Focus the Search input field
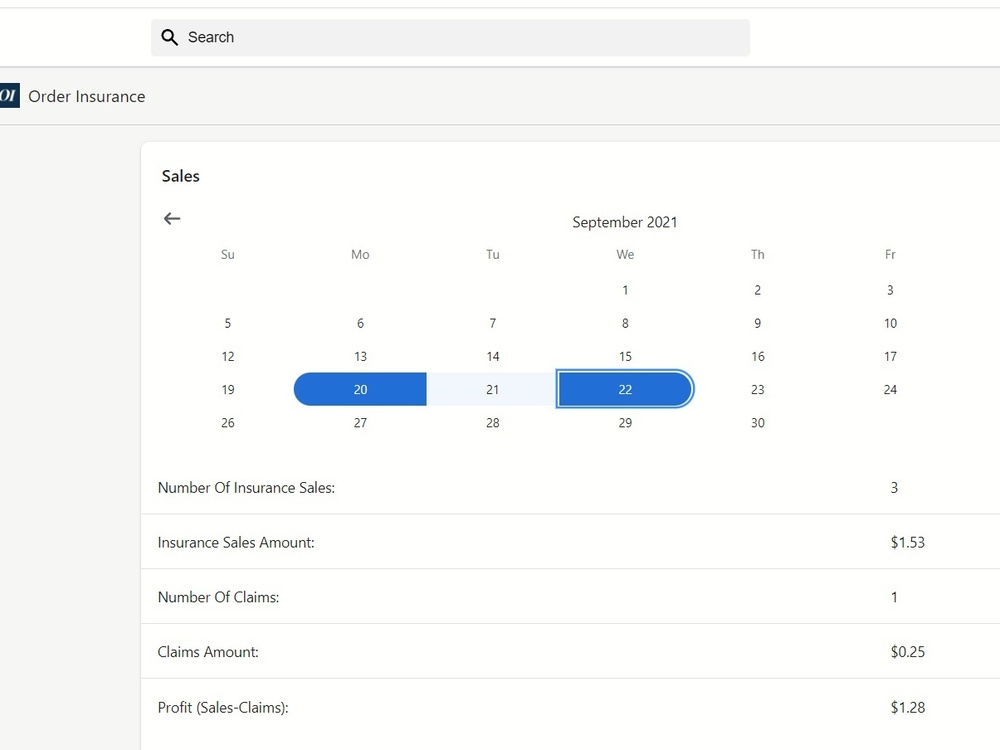This screenshot has height=750, width=1000. pyautogui.click(x=450, y=38)
